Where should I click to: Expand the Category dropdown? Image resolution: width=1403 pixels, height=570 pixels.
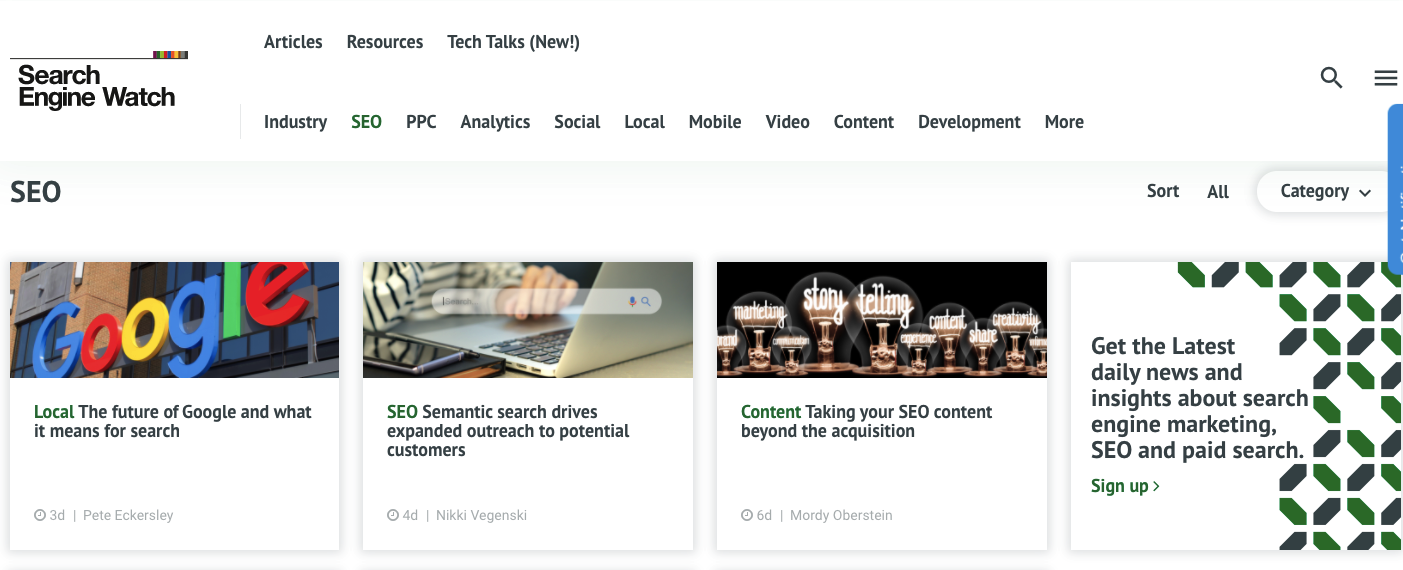(x=1325, y=191)
